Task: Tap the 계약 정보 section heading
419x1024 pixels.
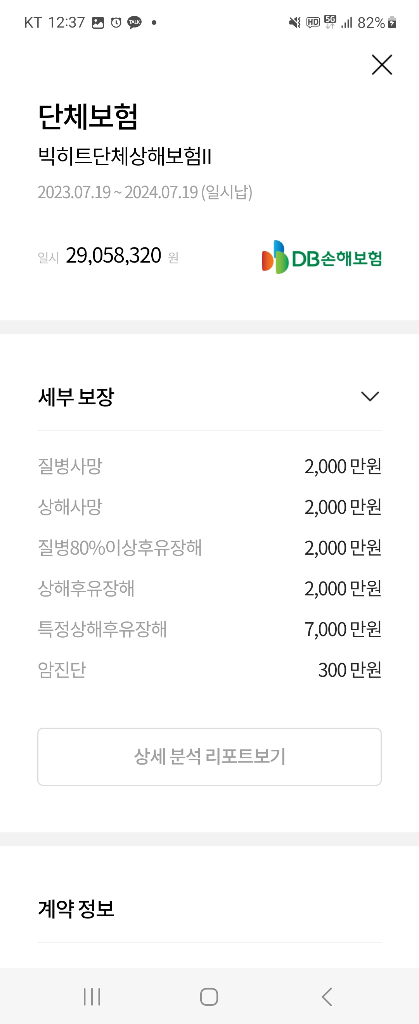Action: (76, 908)
